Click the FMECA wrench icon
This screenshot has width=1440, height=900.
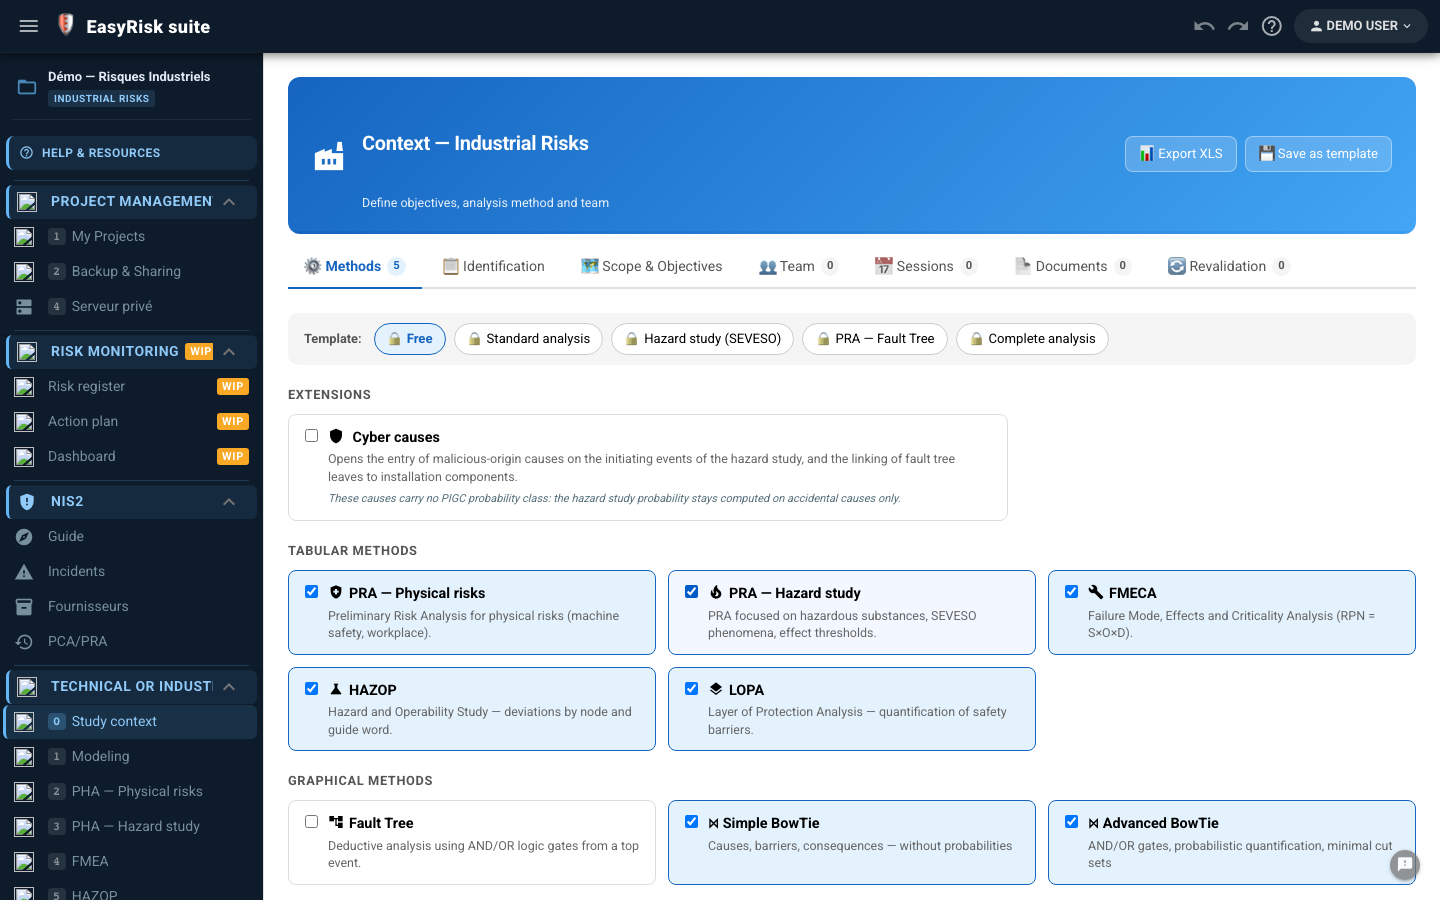[x=1096, y=592]
